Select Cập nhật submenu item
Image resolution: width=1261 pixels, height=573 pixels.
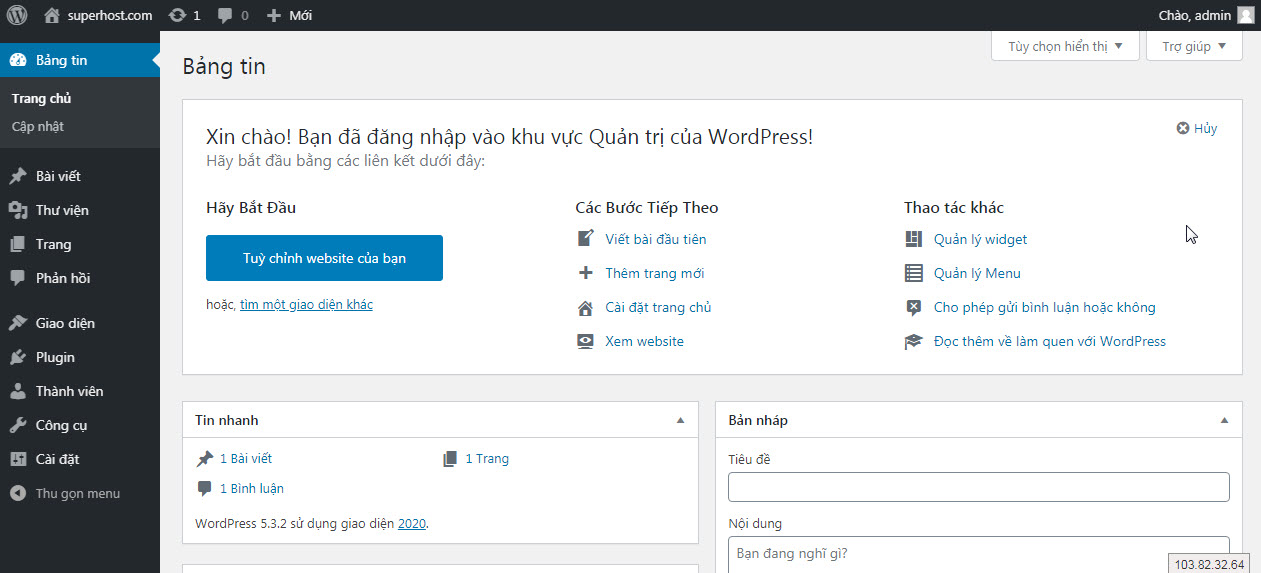(38, 127)
